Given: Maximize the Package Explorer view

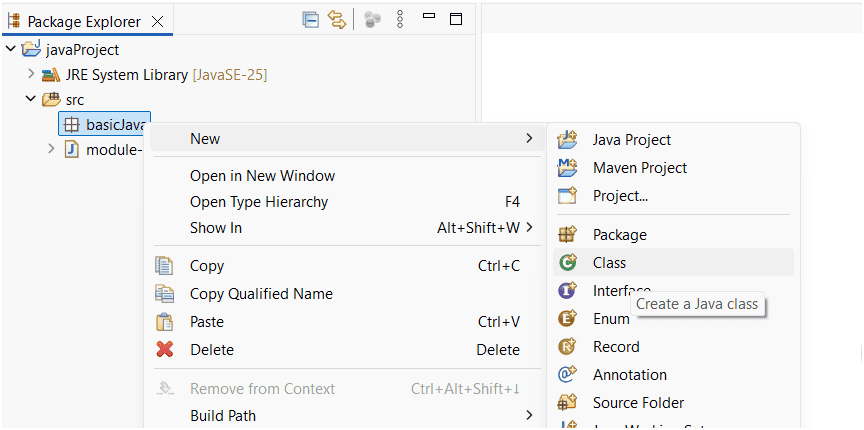Looking at the screenshot, I should pos(456,19).
